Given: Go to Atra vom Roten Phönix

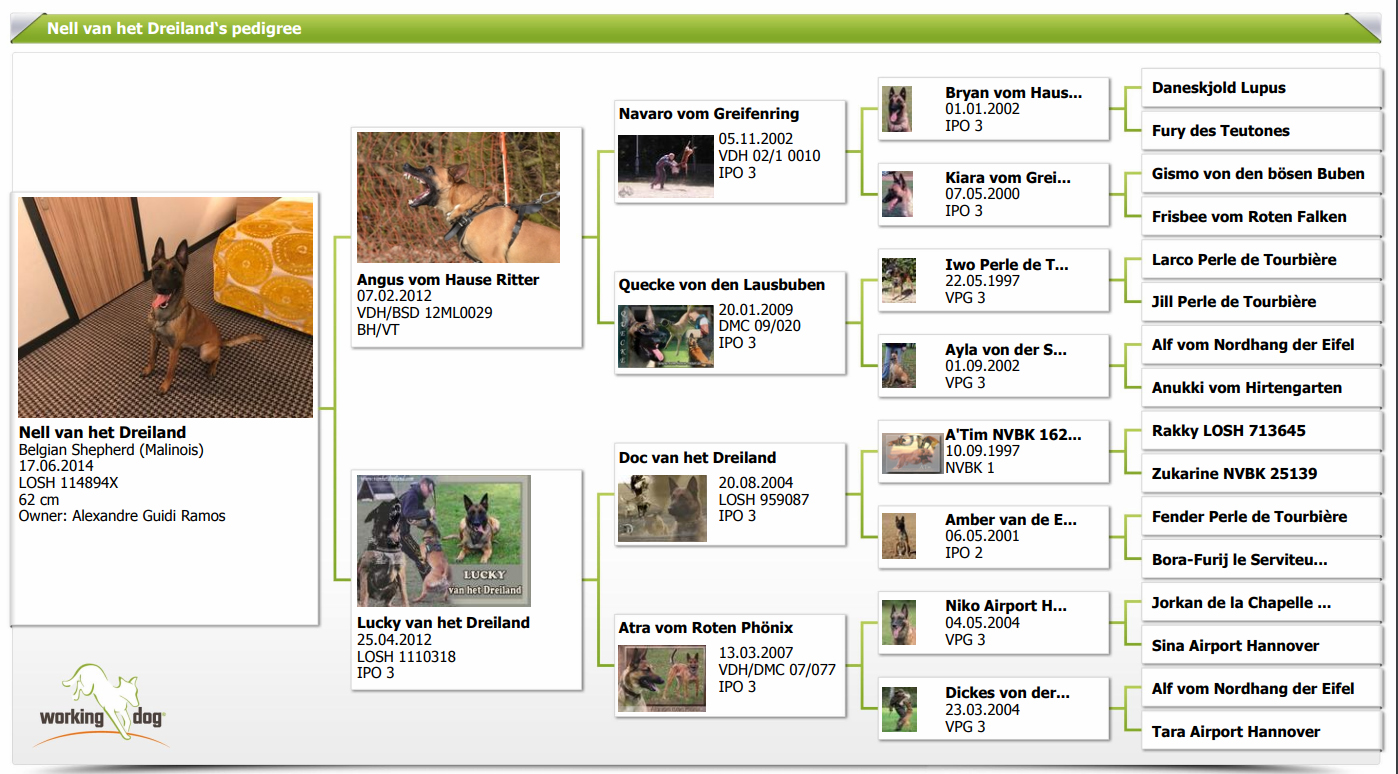Looking at the screenshot, I should point(706,628).
